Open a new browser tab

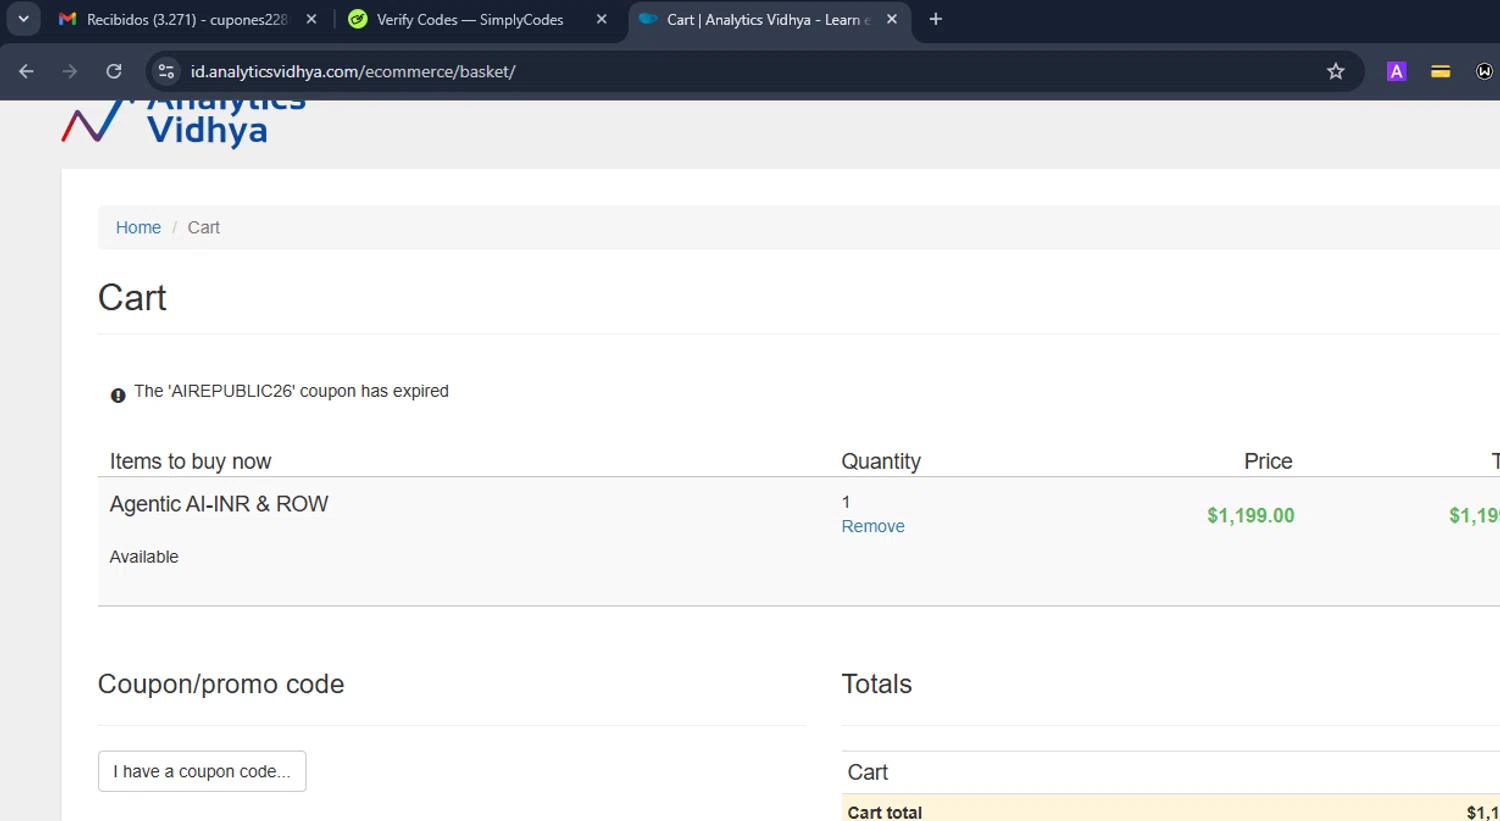pos(935,19)
